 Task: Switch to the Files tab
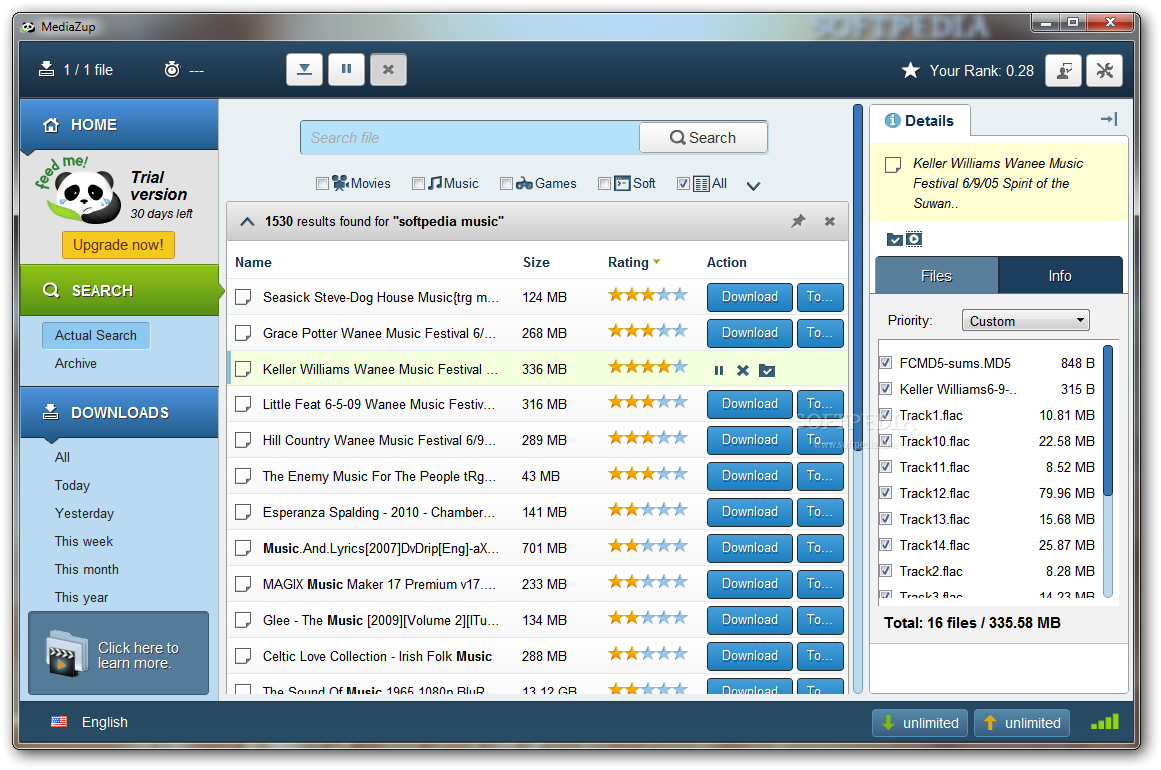pos(937,275)
